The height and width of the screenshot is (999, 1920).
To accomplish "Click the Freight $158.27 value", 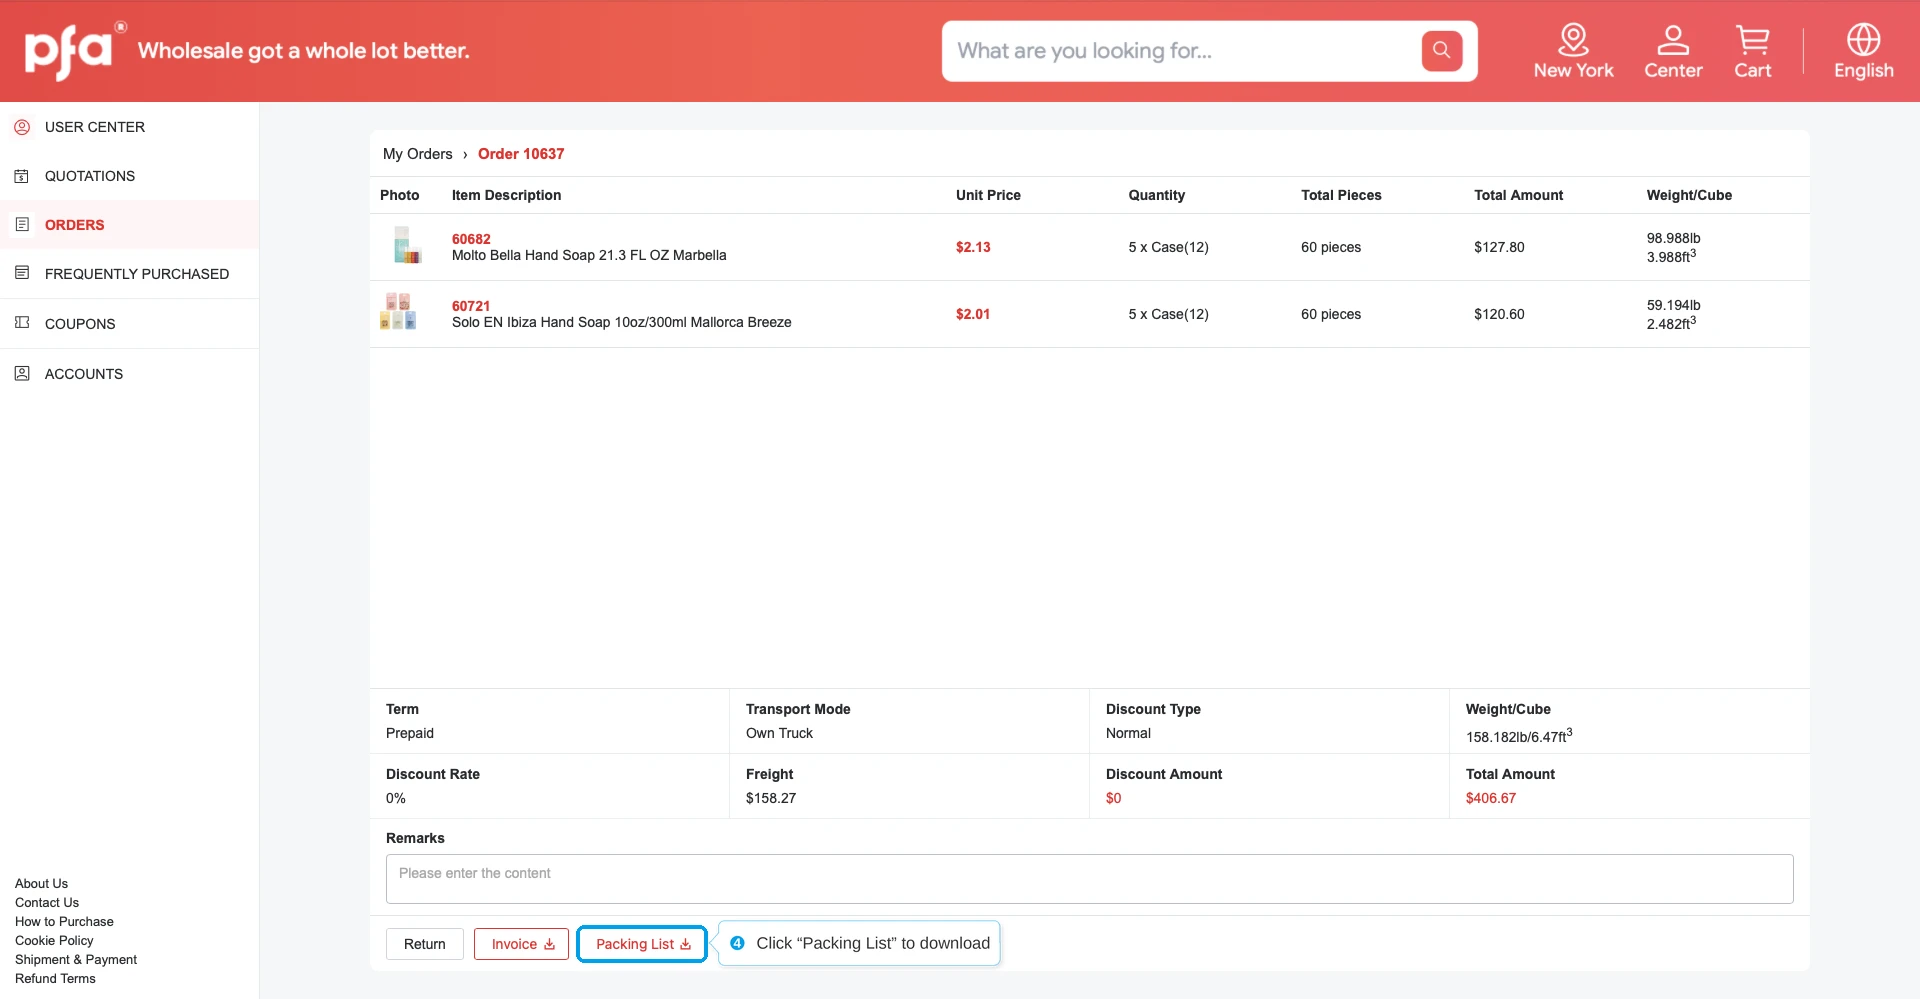I will pyautogui.click(x=771, y=798).
